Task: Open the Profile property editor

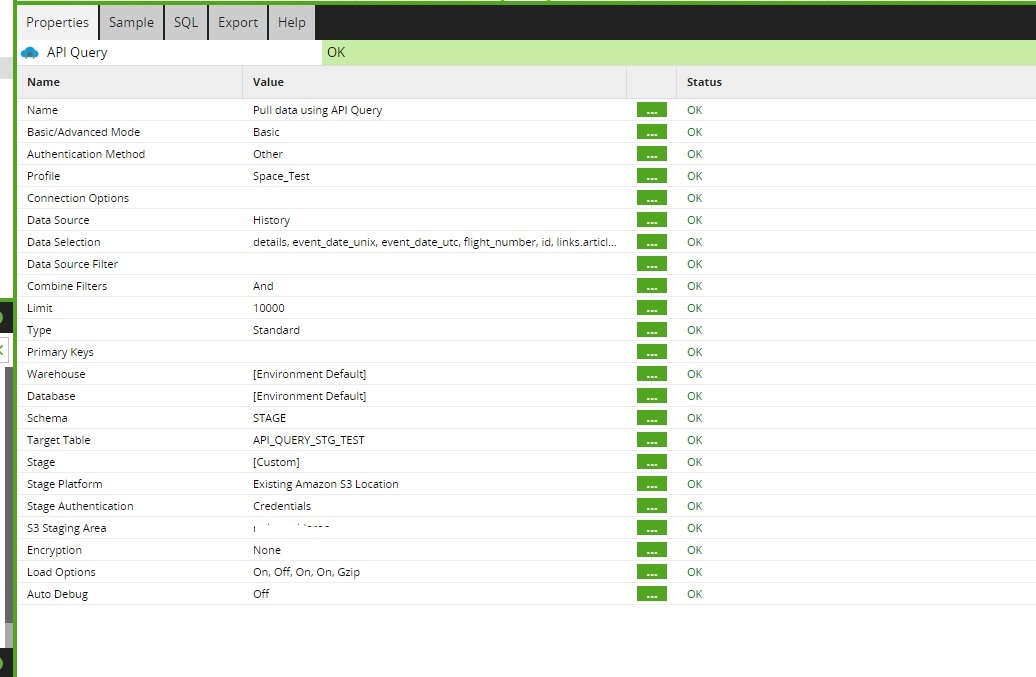Action: point(651,176)
